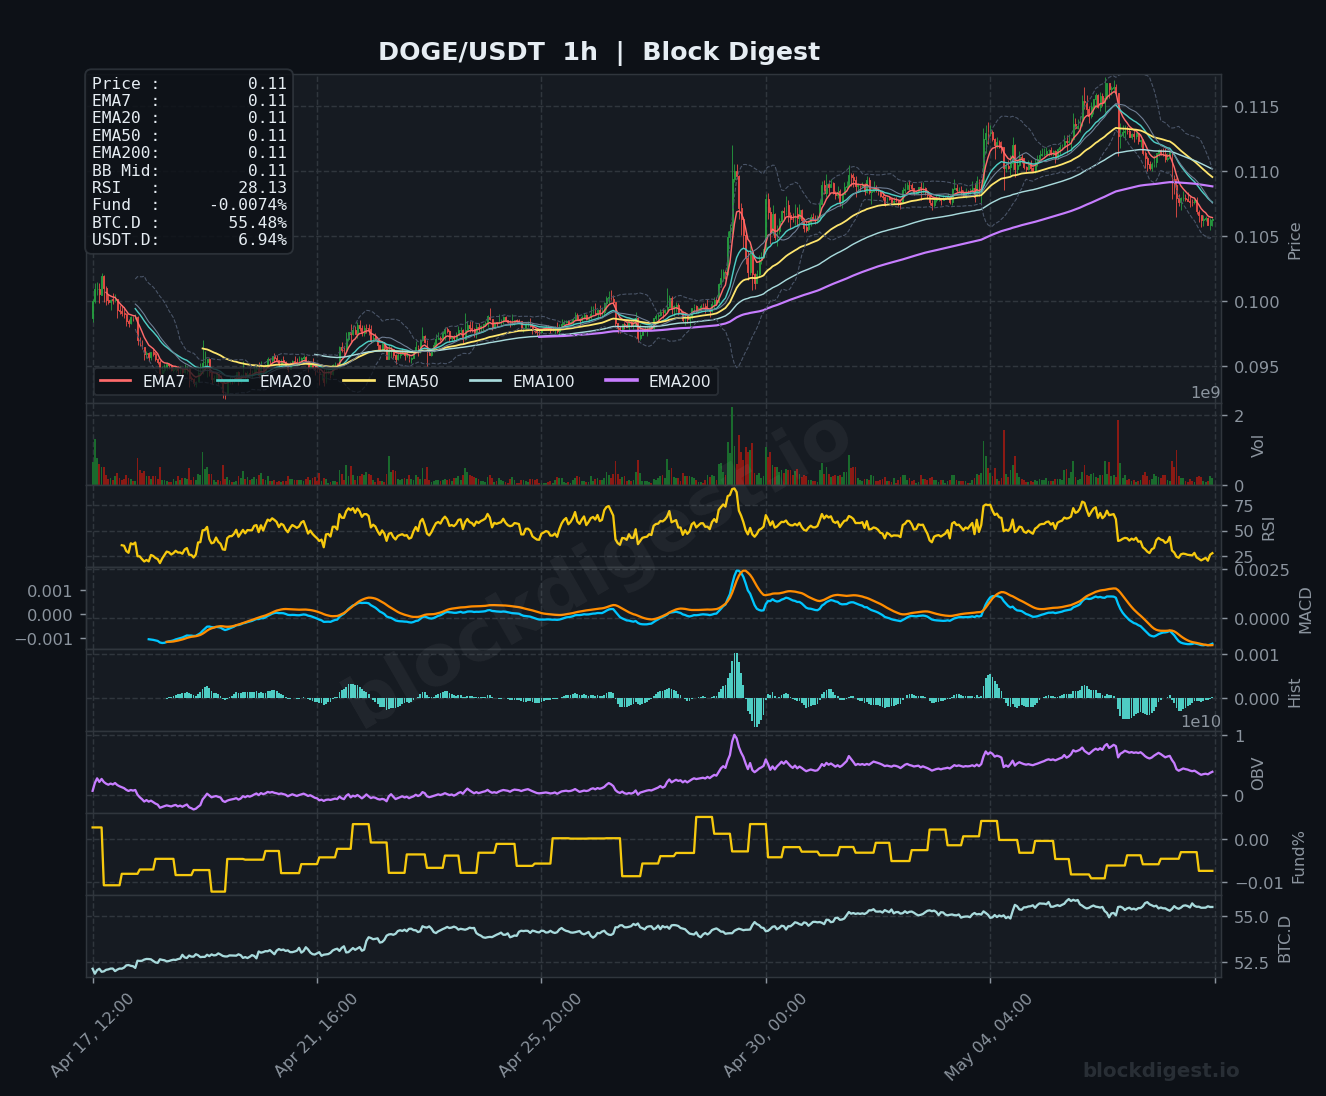Click the Price 0.11 row in info box
Image resolution: width=1326 pixels, height=1096 pixels.
pyautogui.click(x=189, y=84)
